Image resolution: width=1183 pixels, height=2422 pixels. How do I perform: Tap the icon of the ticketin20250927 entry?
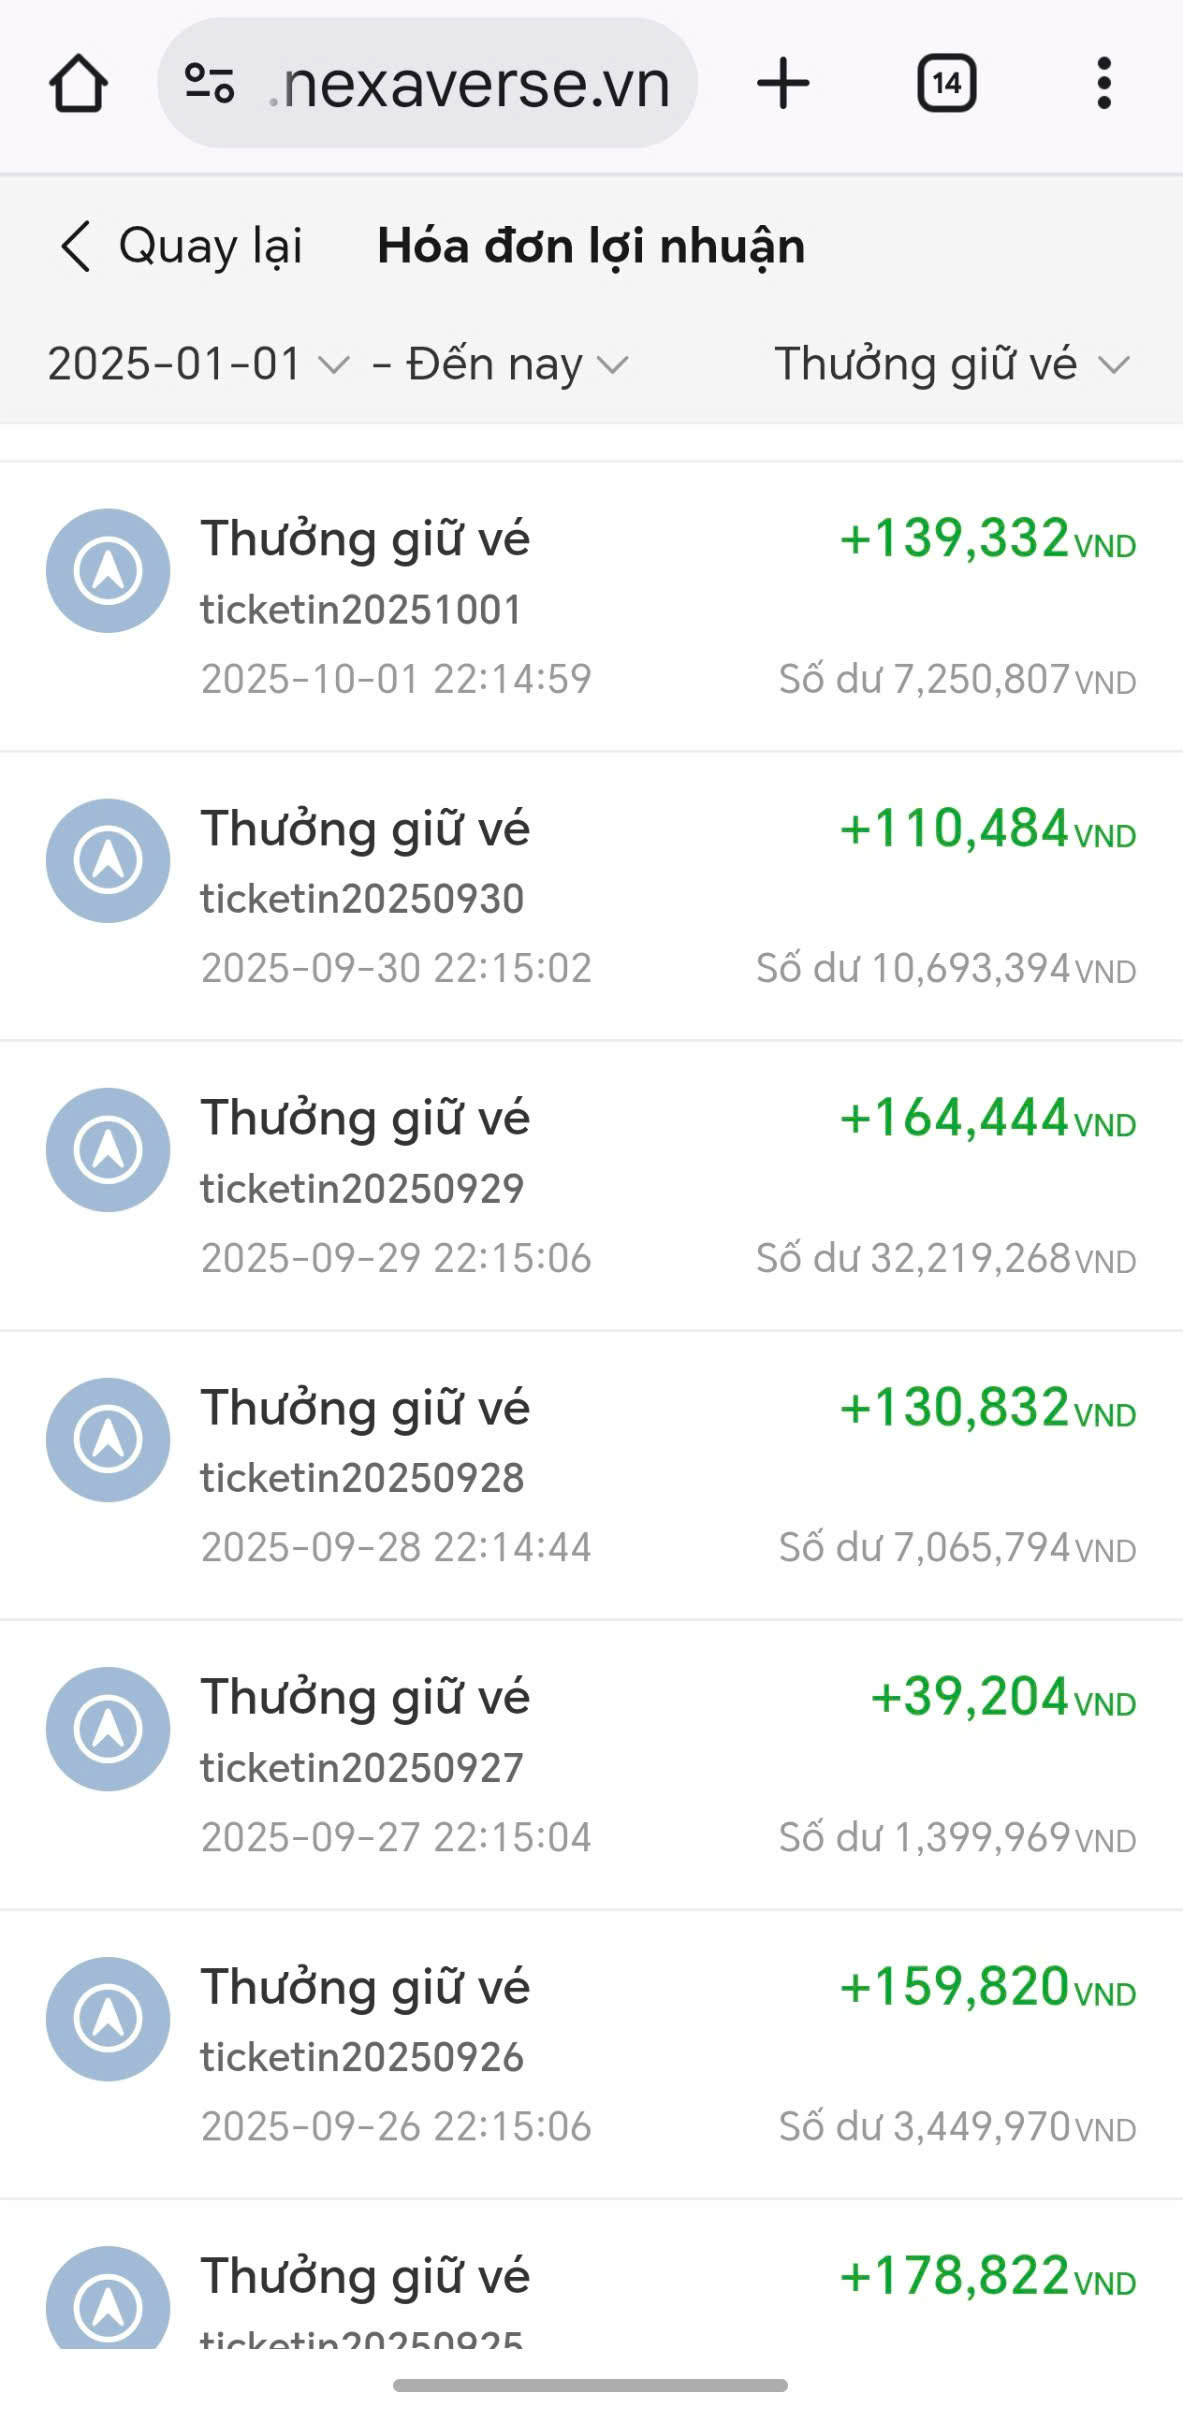108,1729
